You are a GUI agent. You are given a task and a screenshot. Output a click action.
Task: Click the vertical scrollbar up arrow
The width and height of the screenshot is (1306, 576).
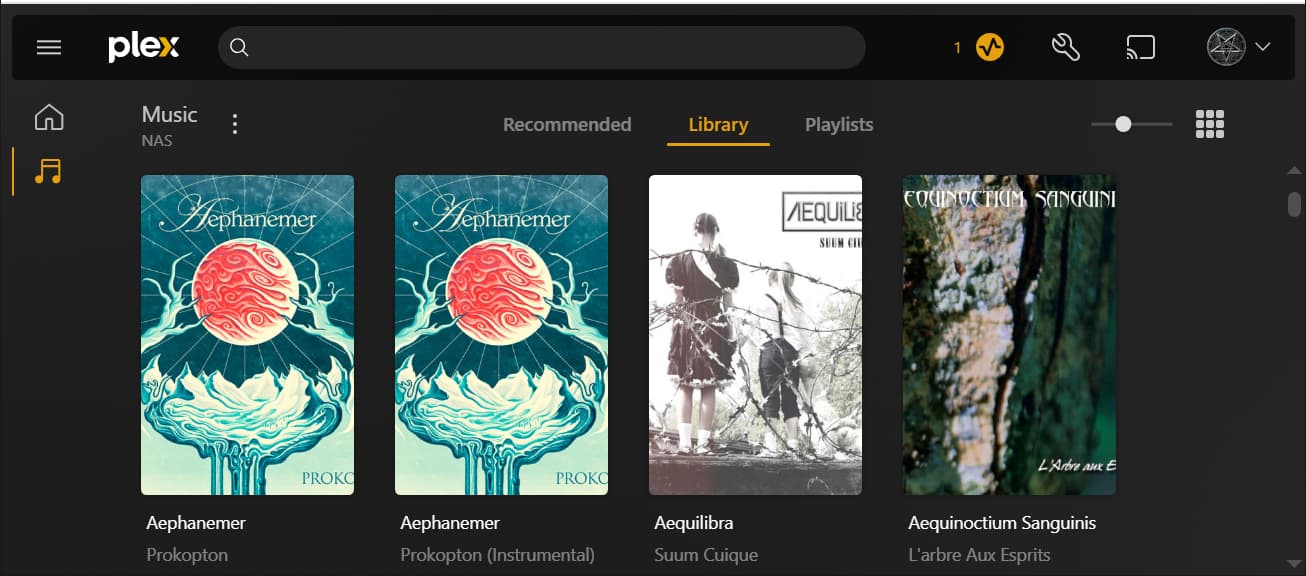click(x=1294, y=170)
